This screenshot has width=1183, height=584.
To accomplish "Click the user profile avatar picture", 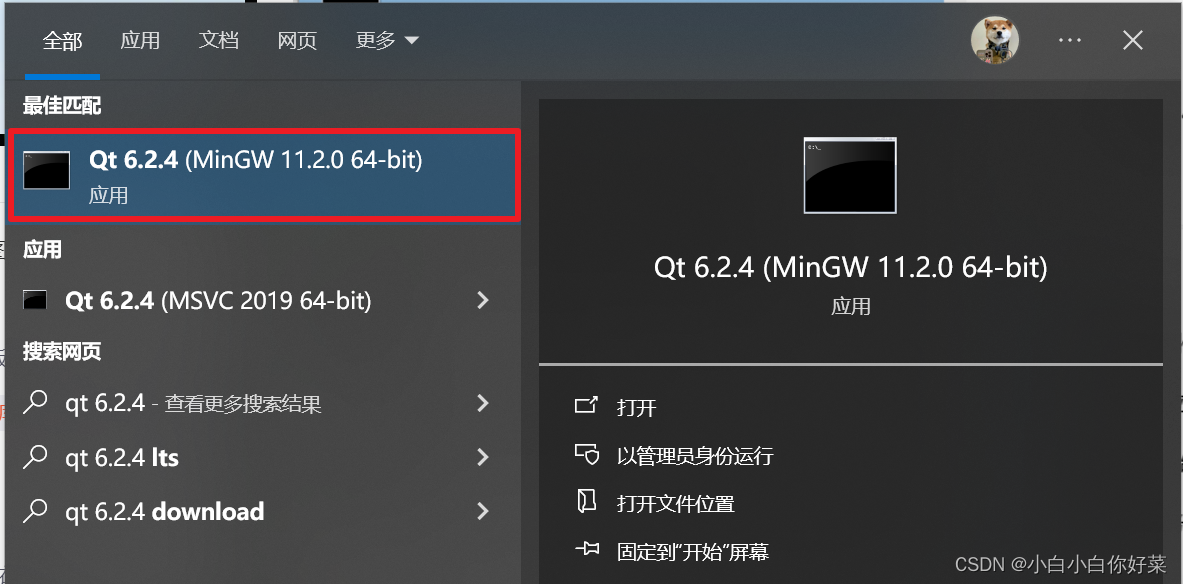I will [994, 40].
